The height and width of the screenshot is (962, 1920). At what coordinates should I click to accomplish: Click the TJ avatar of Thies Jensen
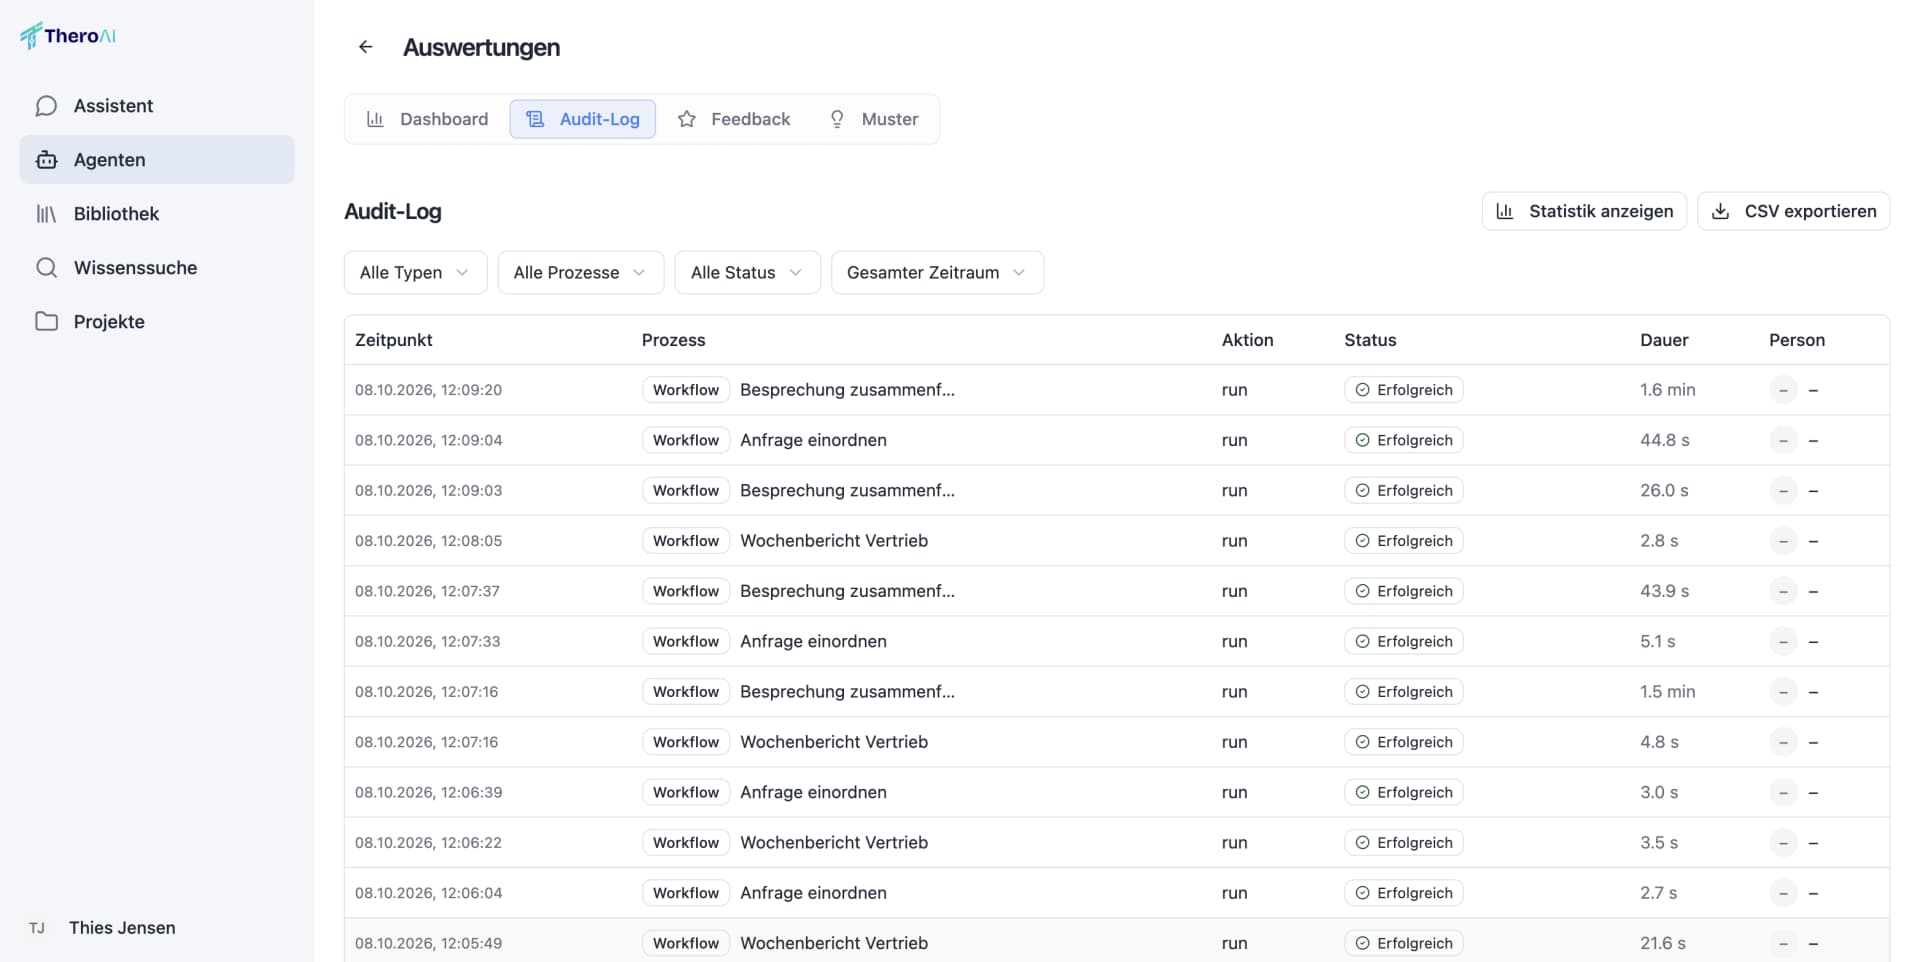click(x=37, y=928)
